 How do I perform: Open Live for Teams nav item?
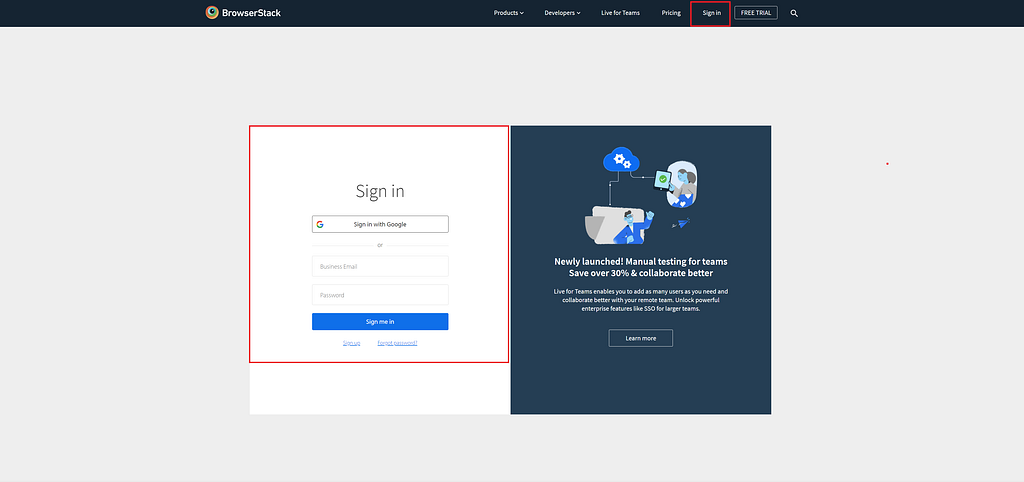click(620, 13)
